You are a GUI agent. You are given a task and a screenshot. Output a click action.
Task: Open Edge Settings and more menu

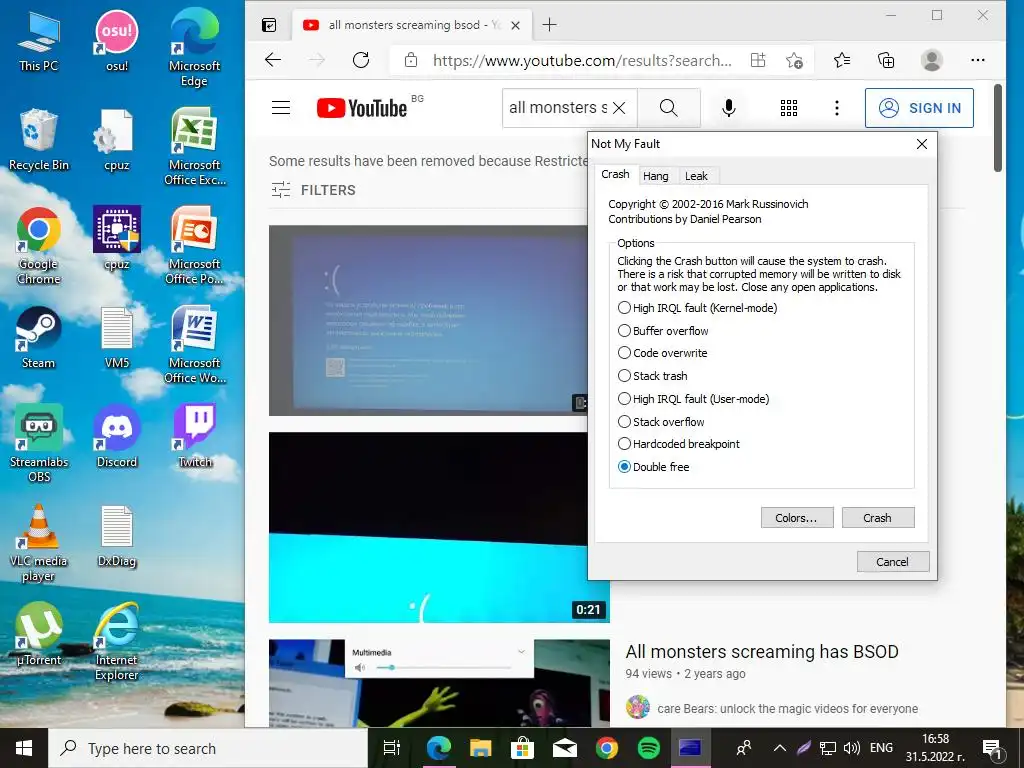[x=978, y=60]
